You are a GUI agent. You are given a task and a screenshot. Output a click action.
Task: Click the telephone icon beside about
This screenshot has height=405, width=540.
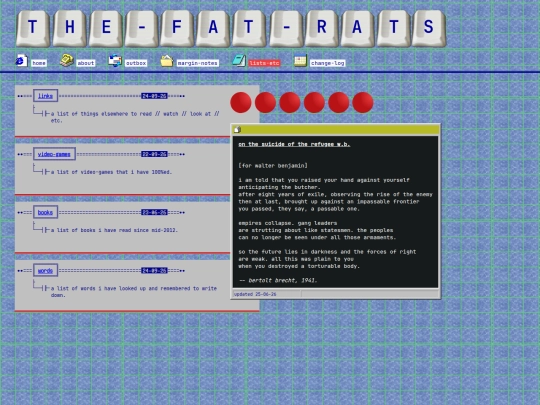(x=66, y=60)
